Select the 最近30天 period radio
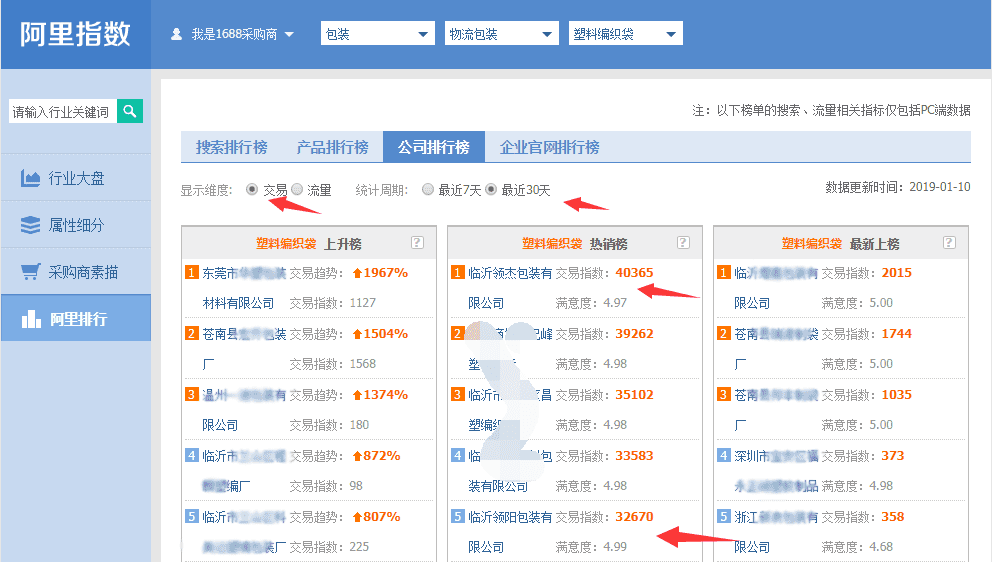Screen dimensions: 992x562 491,189
